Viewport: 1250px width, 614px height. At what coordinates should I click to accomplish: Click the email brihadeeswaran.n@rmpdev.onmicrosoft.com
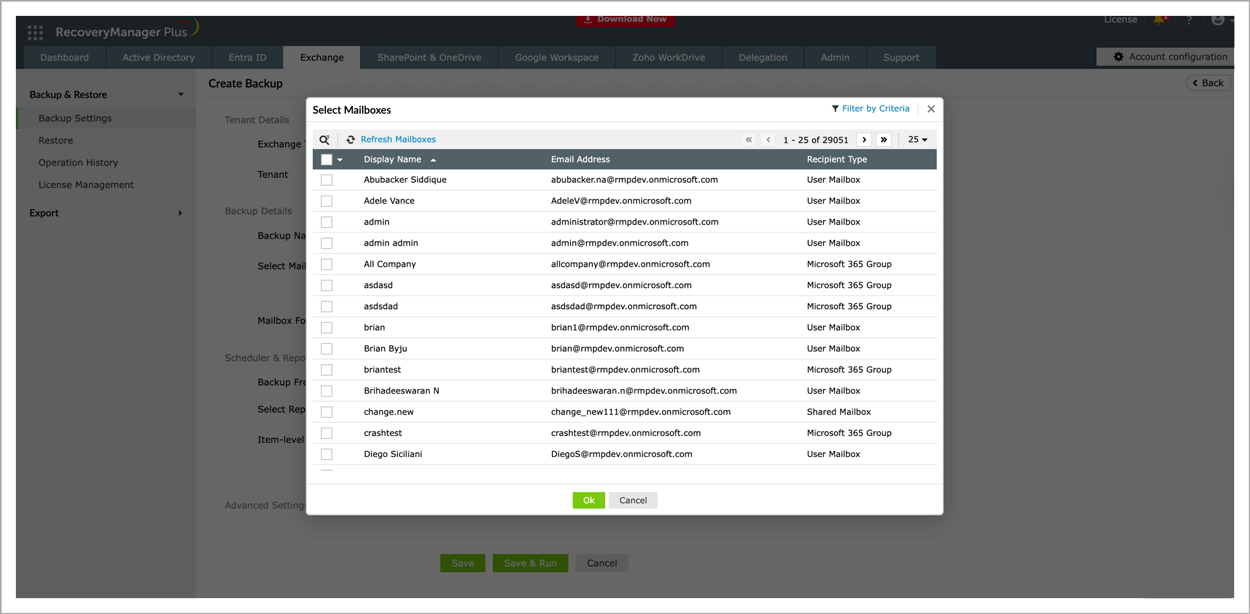tap(644, 391)
